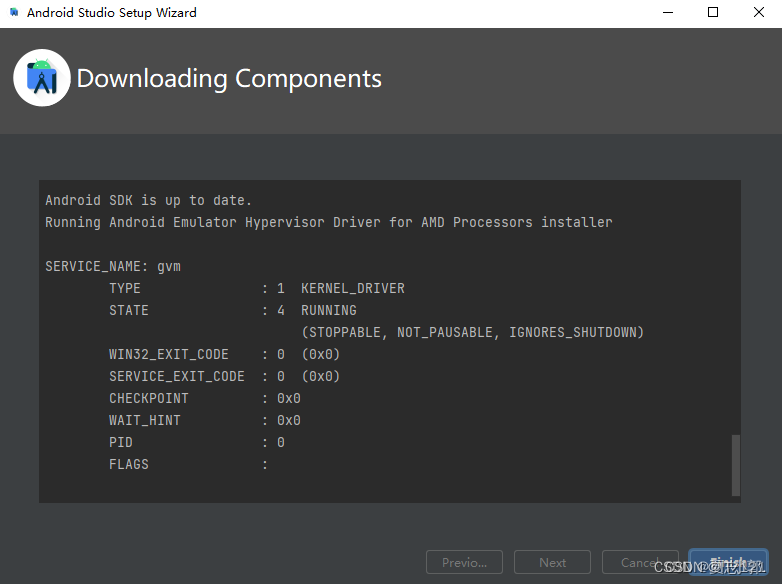The width and height of the screenshot is (782, 584).
Task: Click Finish to complete setup
Action: point(728,563)
